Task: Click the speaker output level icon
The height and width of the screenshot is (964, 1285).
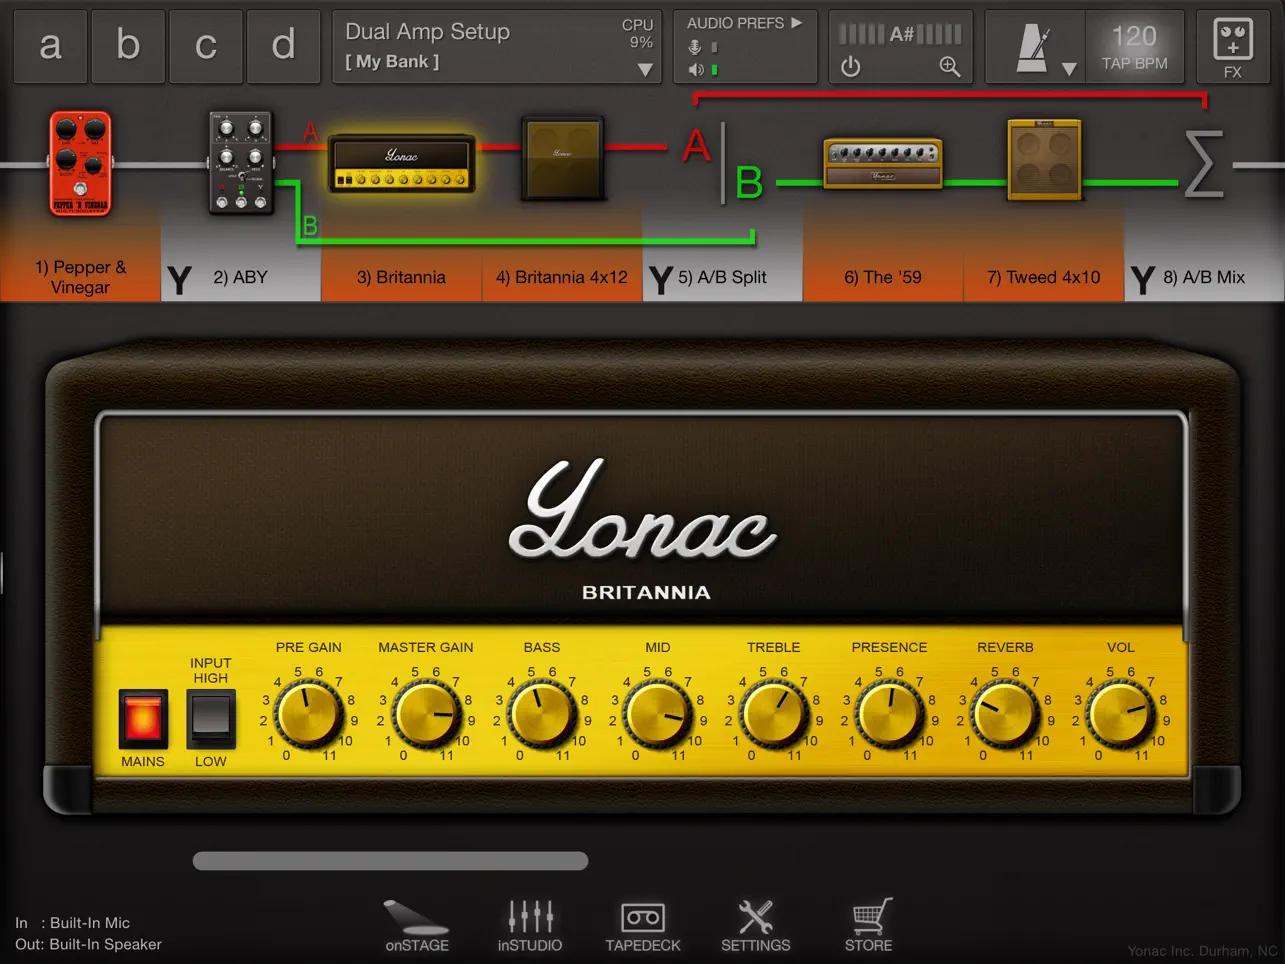Action: 695,70
